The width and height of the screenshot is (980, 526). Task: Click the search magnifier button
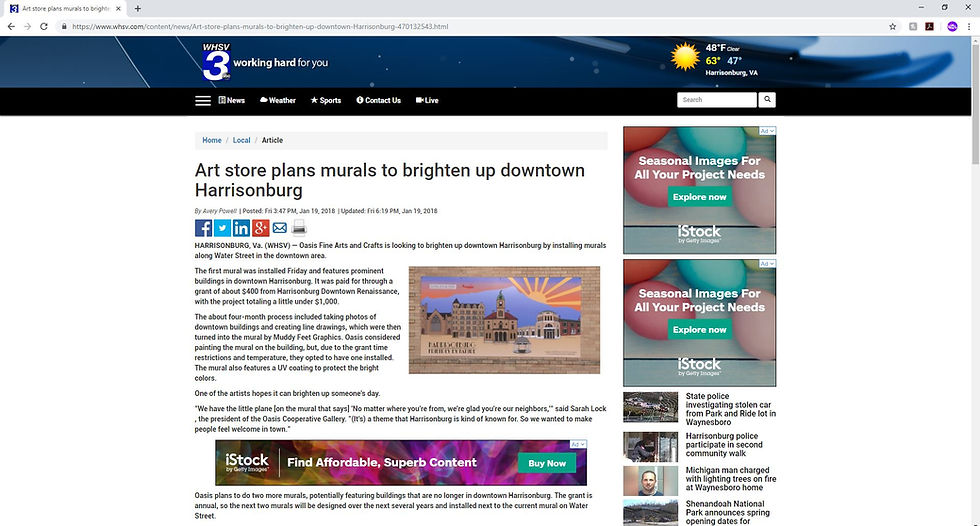tap(767, 99)
